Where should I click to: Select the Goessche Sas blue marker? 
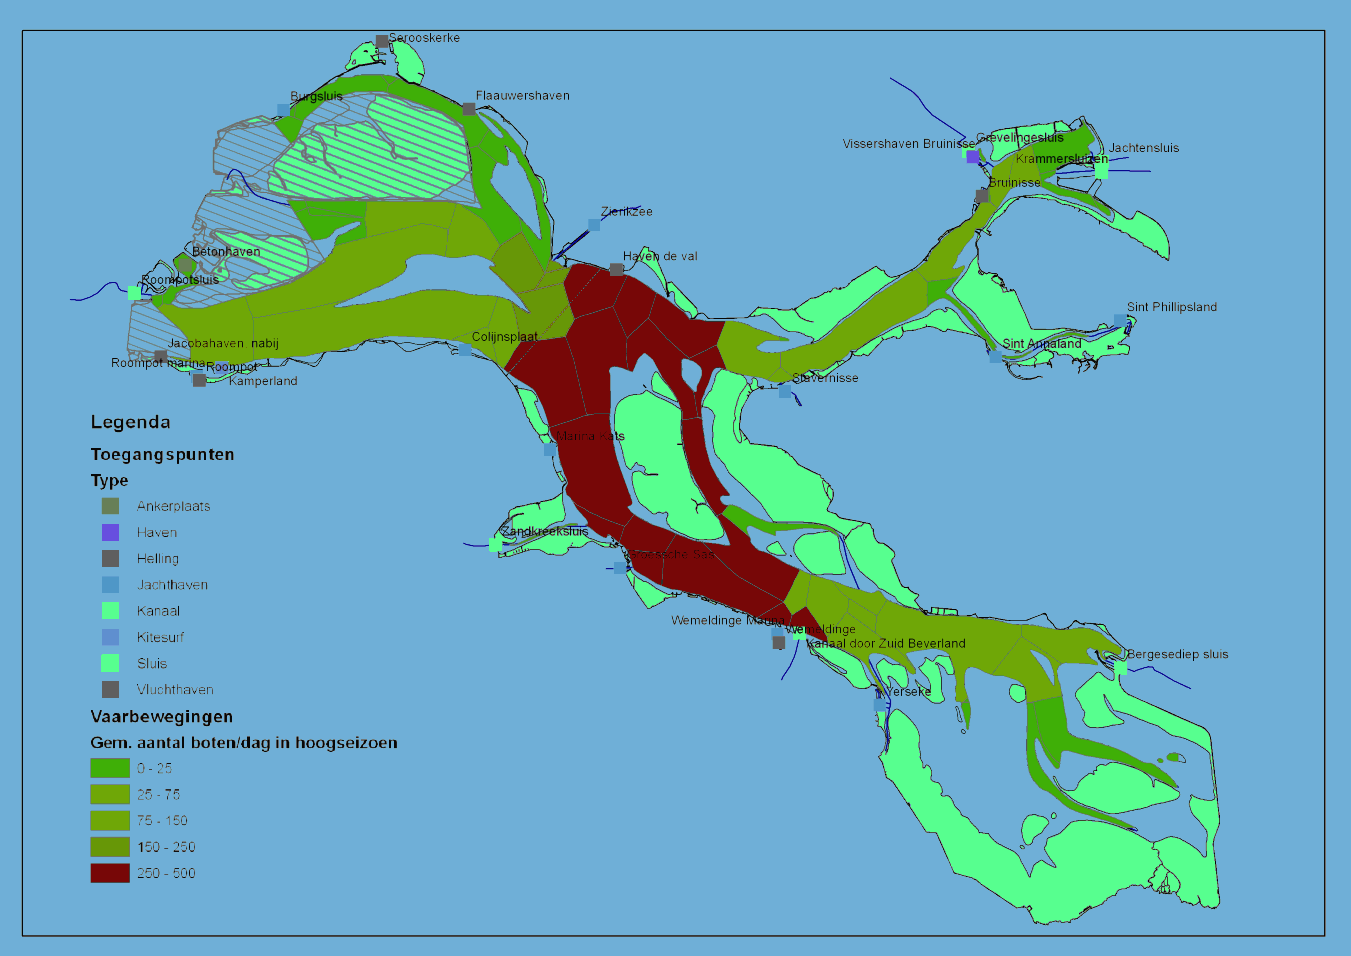pos(620,567)
